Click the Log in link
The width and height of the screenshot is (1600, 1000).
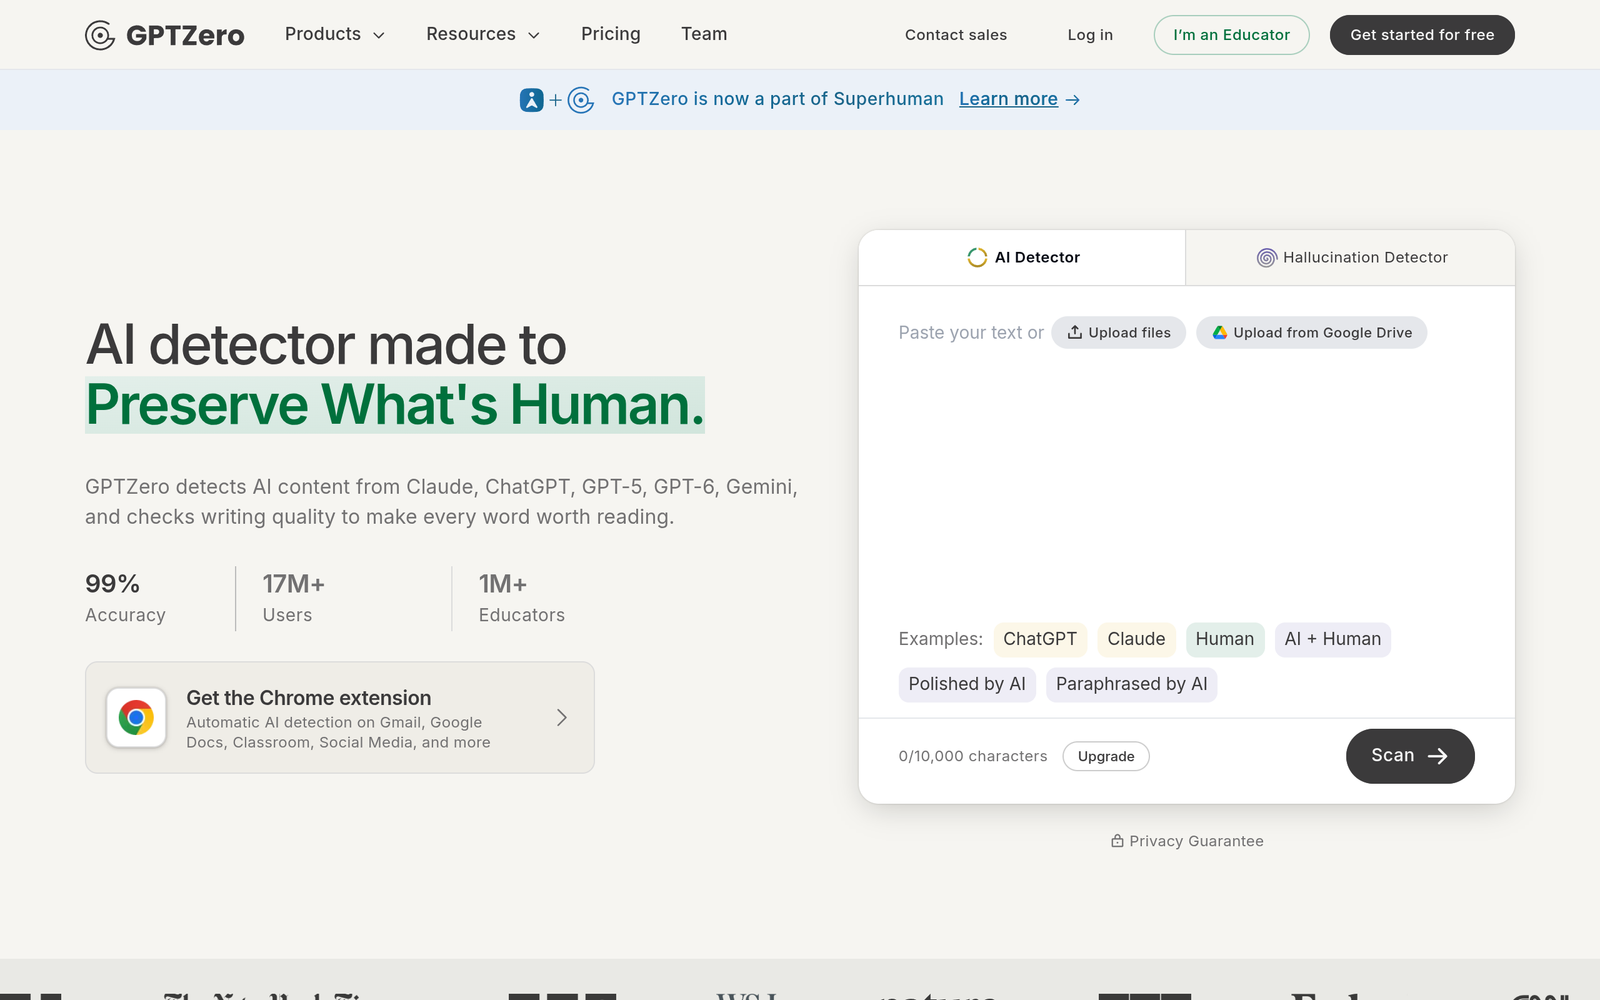pos(1090,35)
